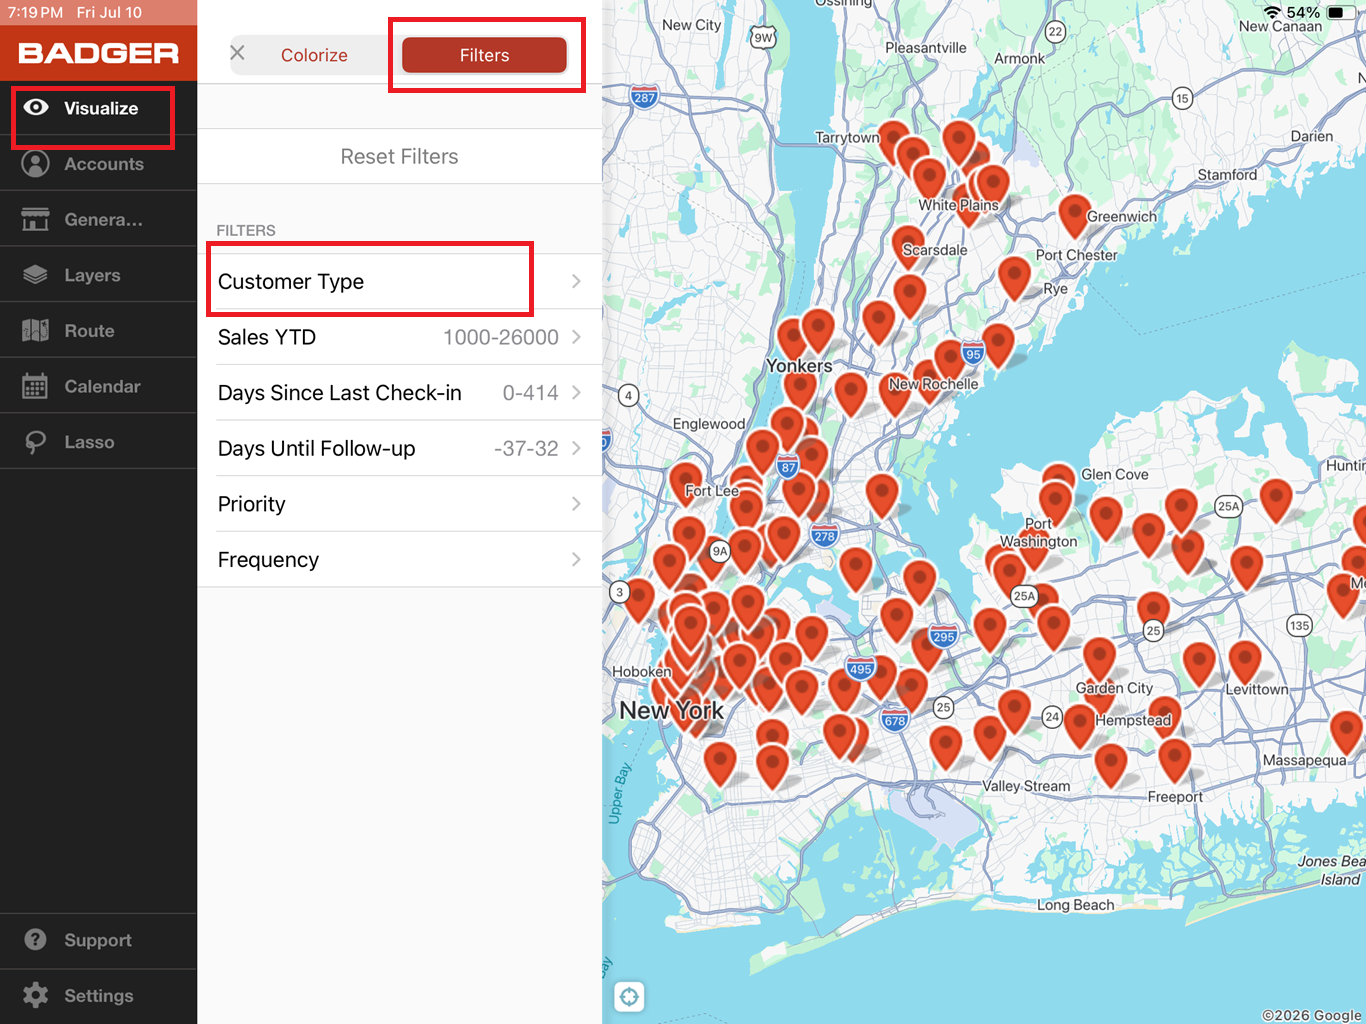
Task: Select the Customer Type filter row
Action: [x=400, y=281]
